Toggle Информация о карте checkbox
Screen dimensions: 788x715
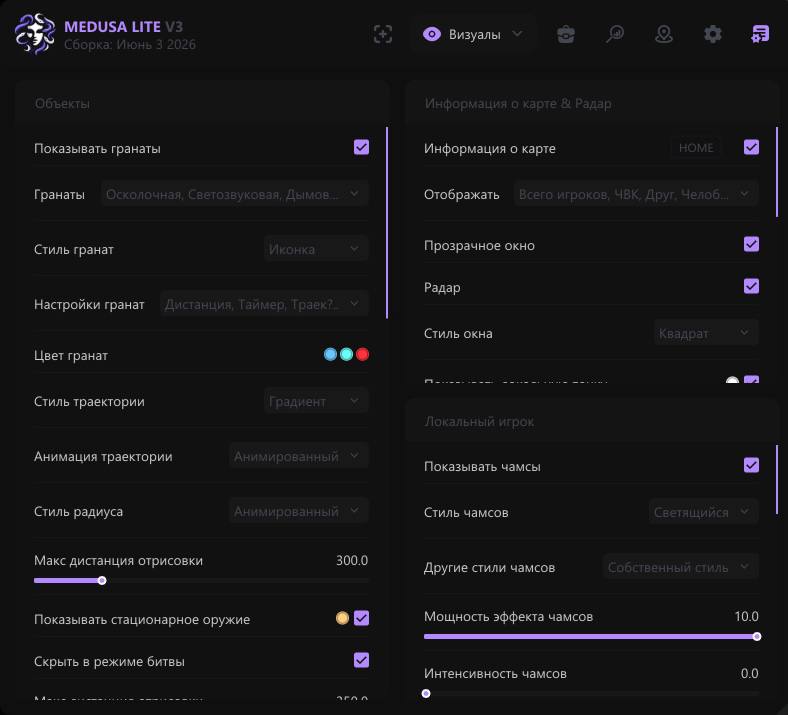click(x=751, y=147)
